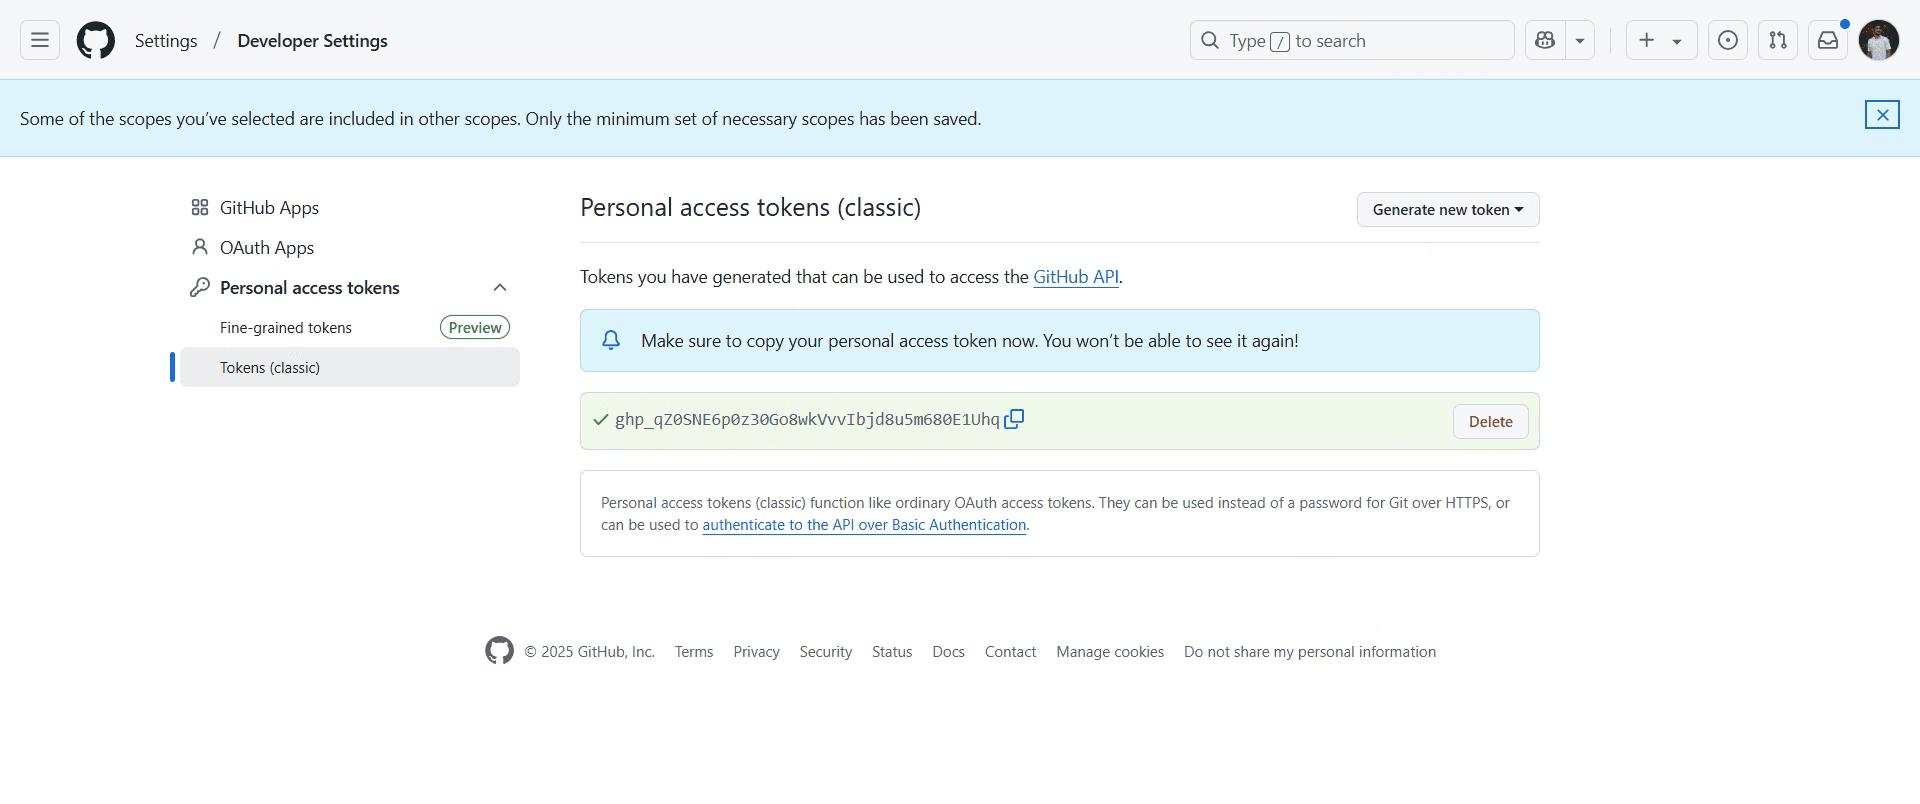
Task: Click the footer GitHub logo
Action: [x=499, y=651]
